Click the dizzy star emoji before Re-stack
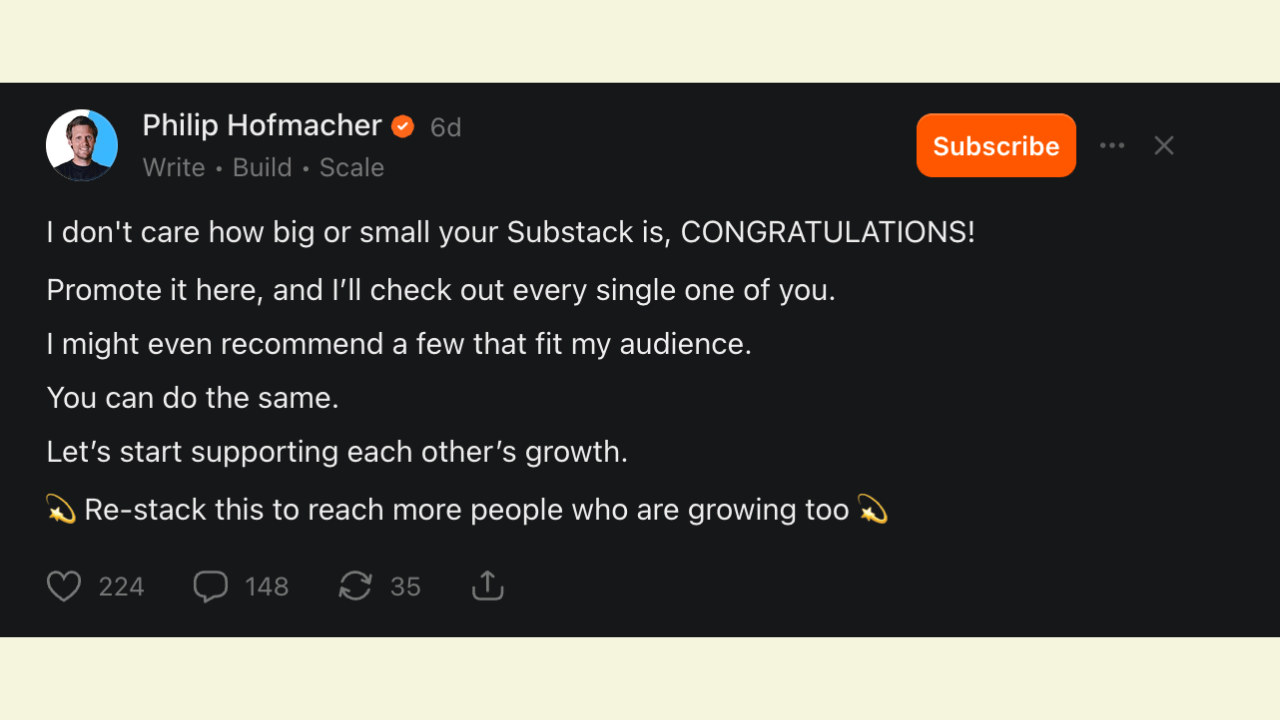The height and width of the screenshot is (720, 1280). click(x=61, y=510)
